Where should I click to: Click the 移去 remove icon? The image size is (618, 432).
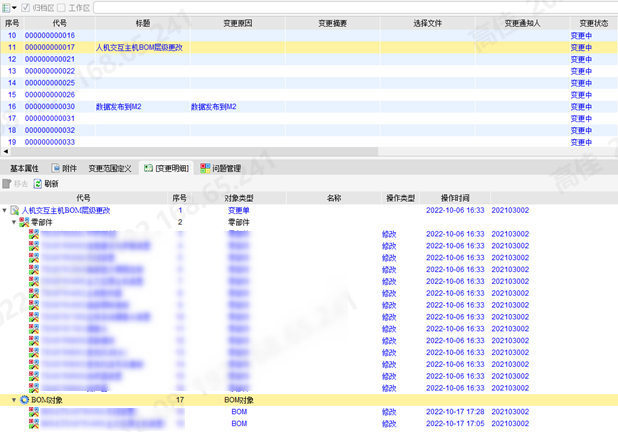pos(8,184)
